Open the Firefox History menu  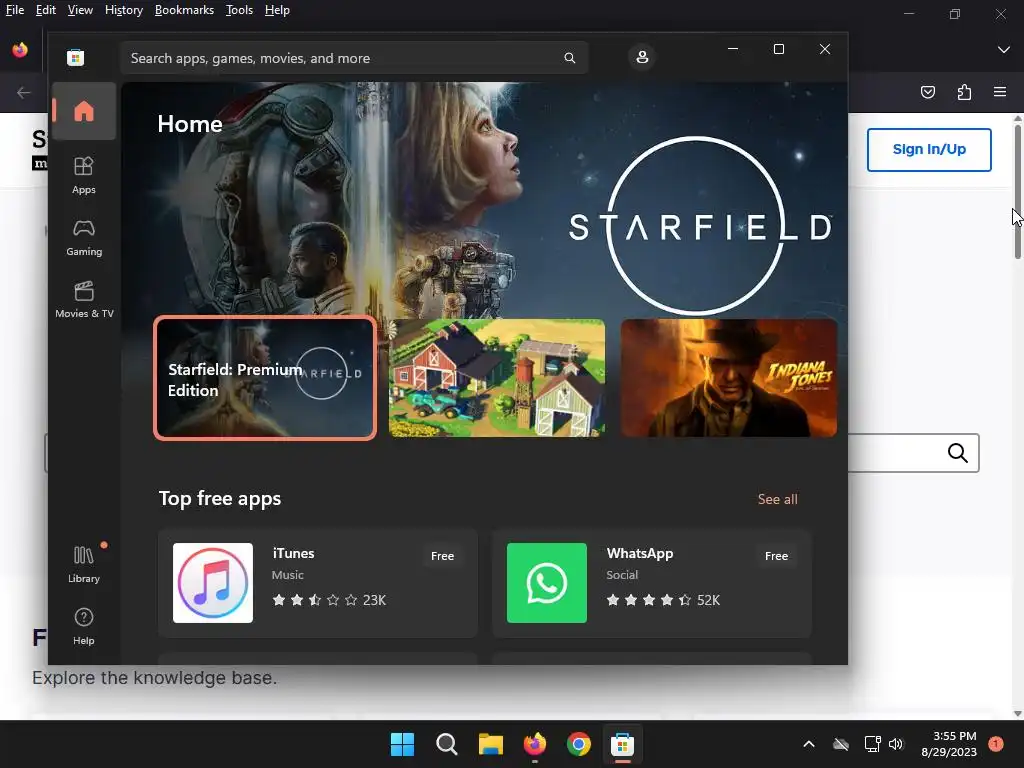(x=123, y=10)
